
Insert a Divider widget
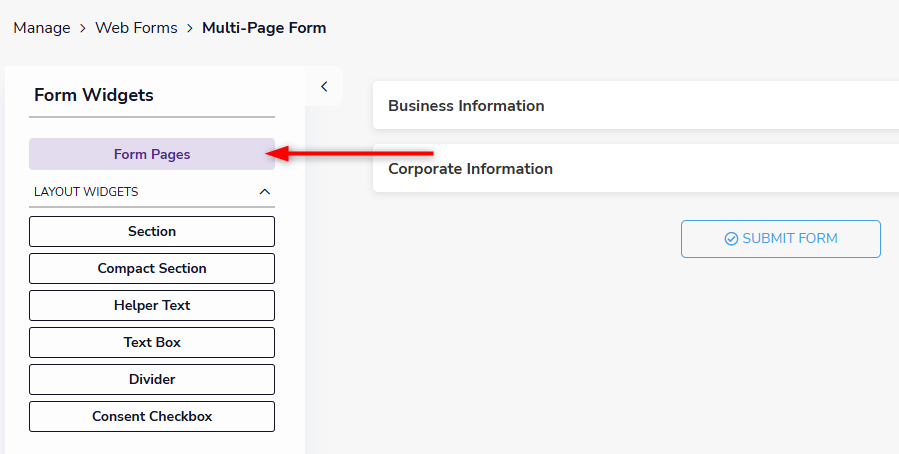[152, 379]
